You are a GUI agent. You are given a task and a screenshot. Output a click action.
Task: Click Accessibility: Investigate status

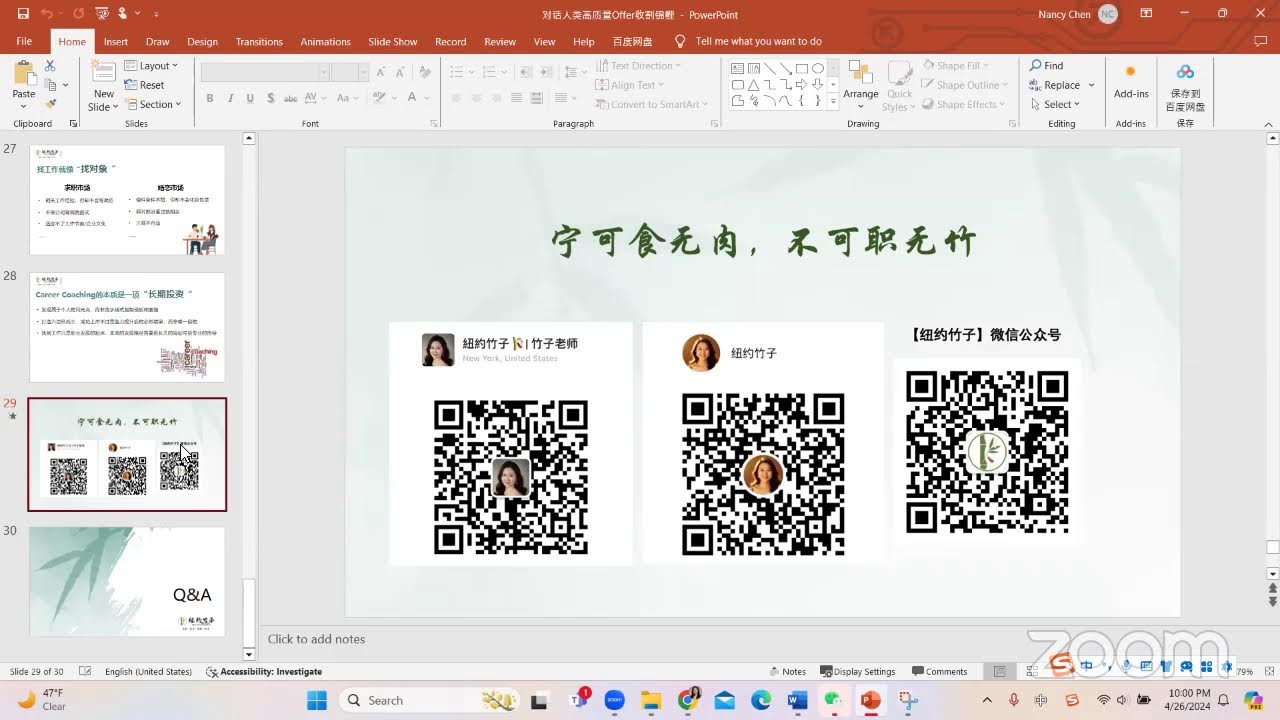click(x=264, y=672)
